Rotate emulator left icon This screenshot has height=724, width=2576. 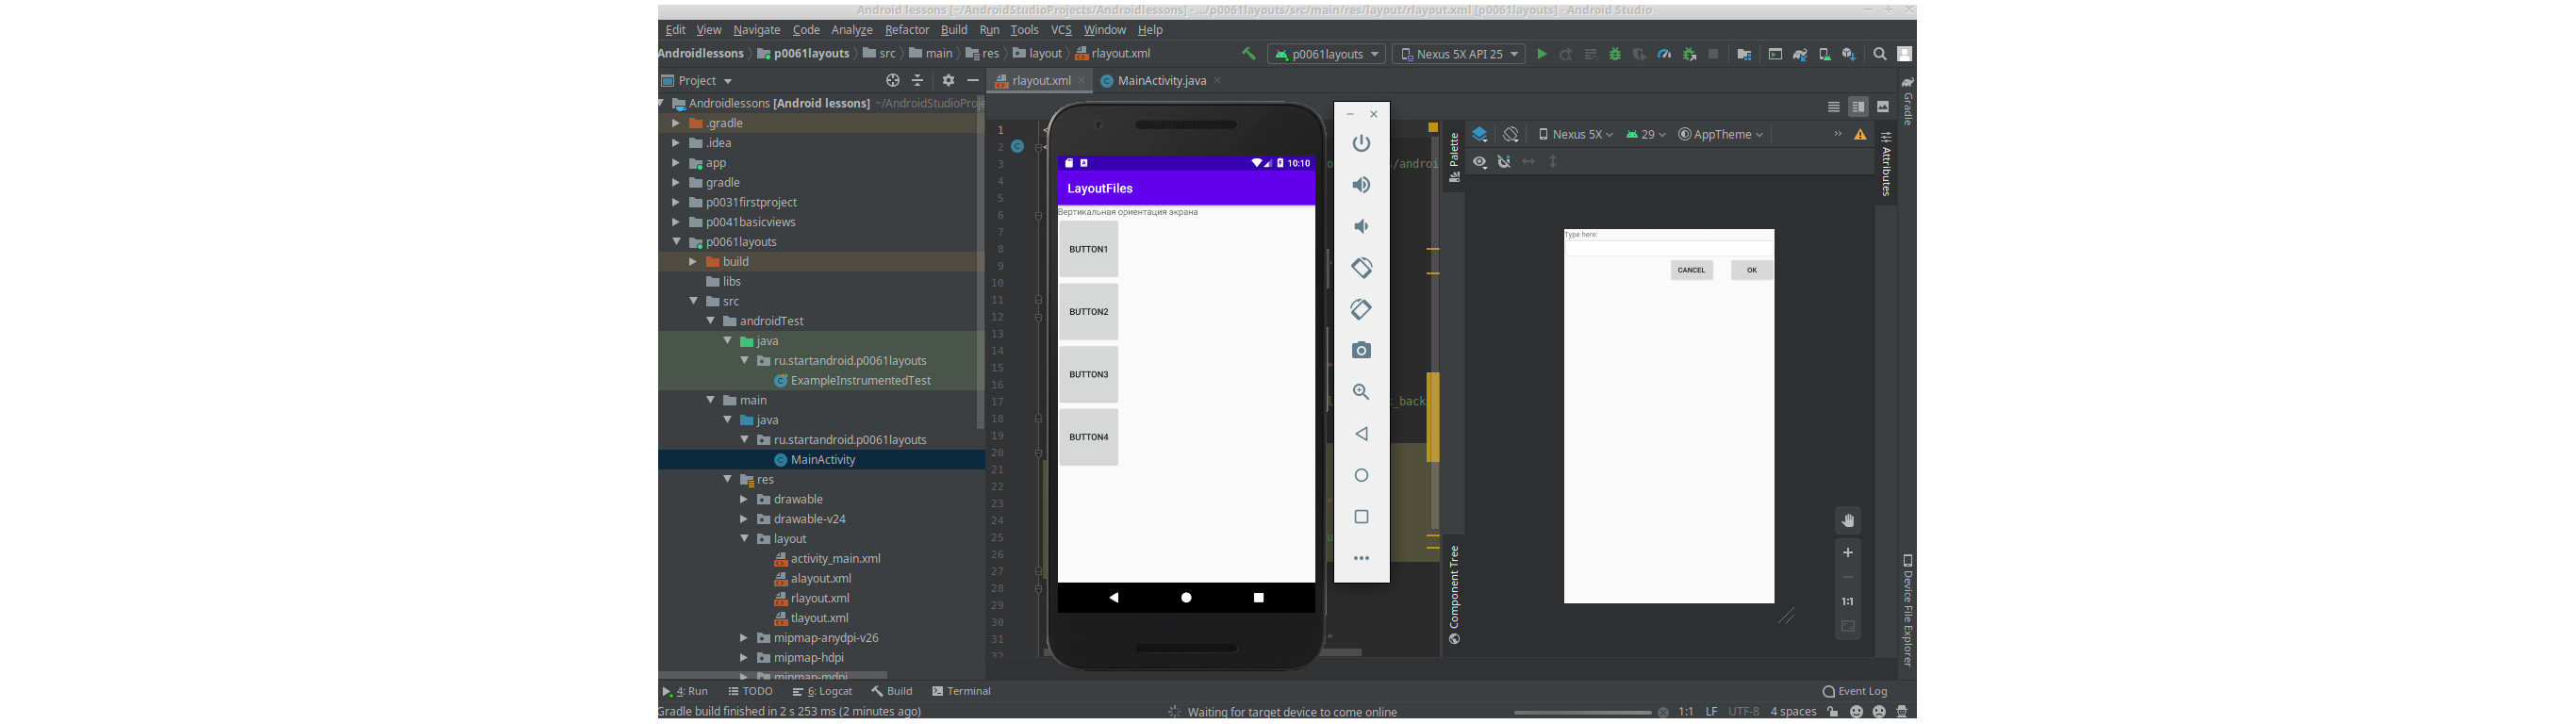[1361, 268]
